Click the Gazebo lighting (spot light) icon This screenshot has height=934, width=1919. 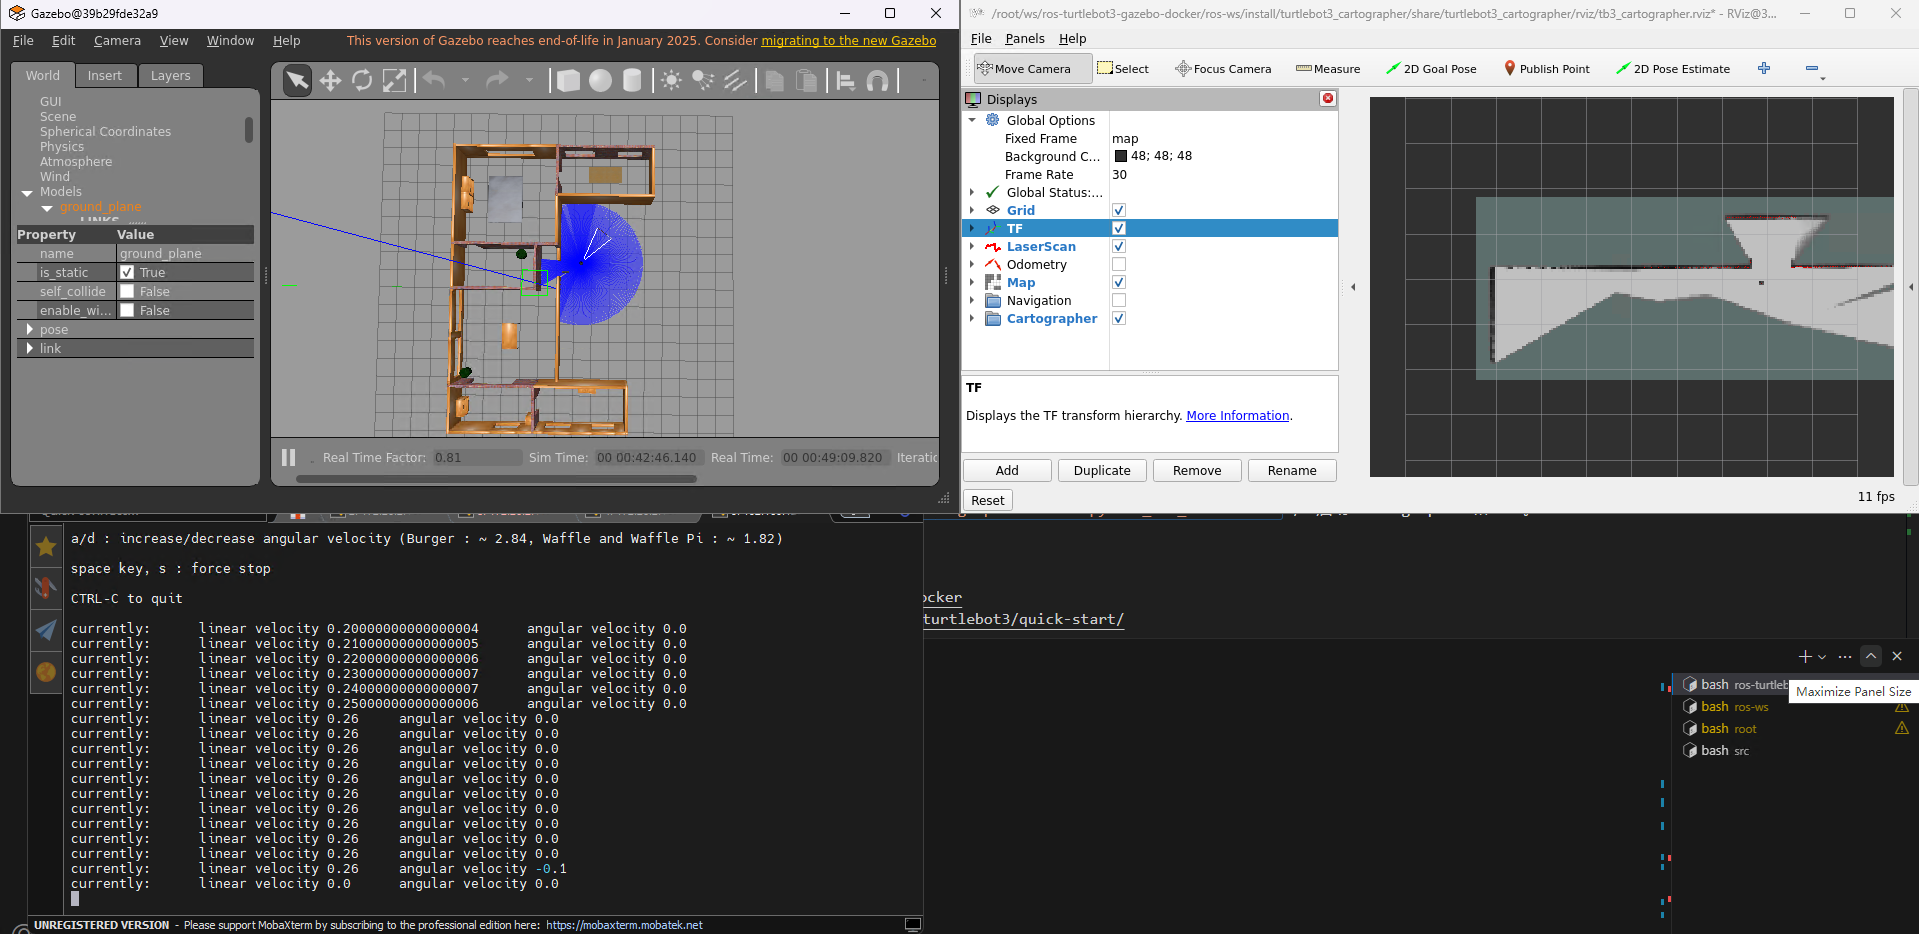click(702, 80)
